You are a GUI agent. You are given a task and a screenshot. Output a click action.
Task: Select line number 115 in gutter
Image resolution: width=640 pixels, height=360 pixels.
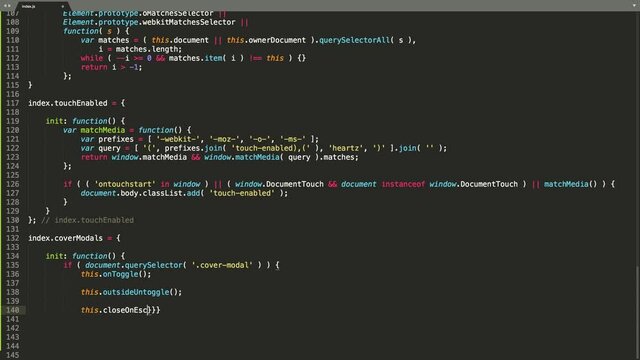[x=13, y=85]
